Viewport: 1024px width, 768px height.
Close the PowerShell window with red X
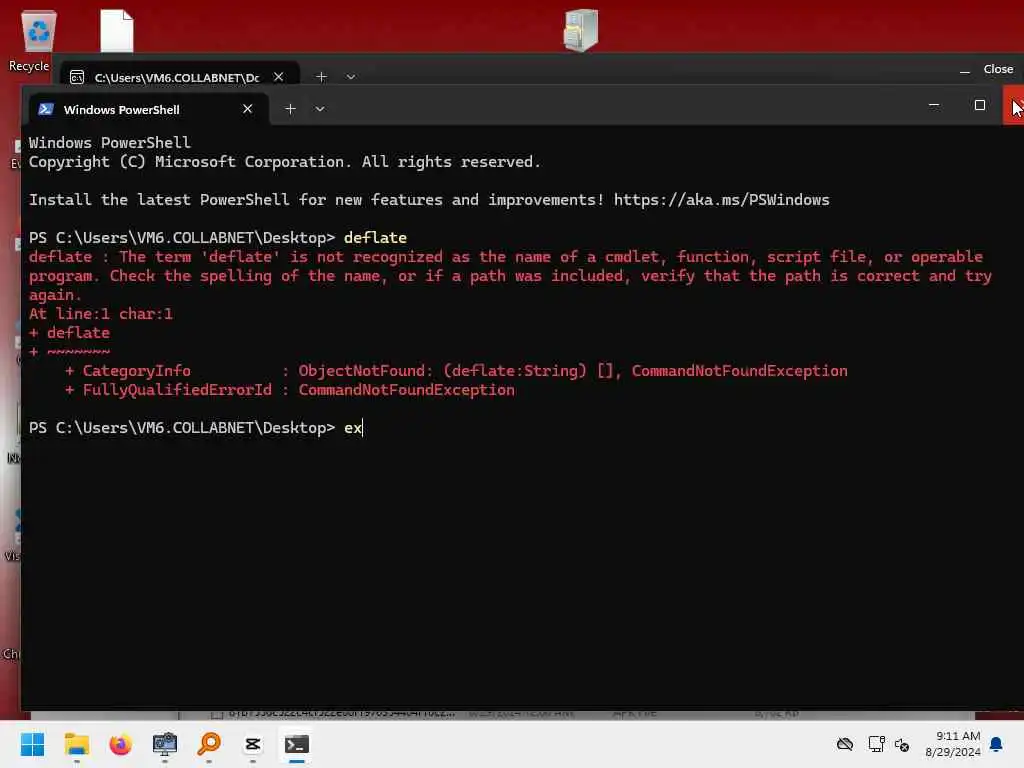coord(1014,105)
